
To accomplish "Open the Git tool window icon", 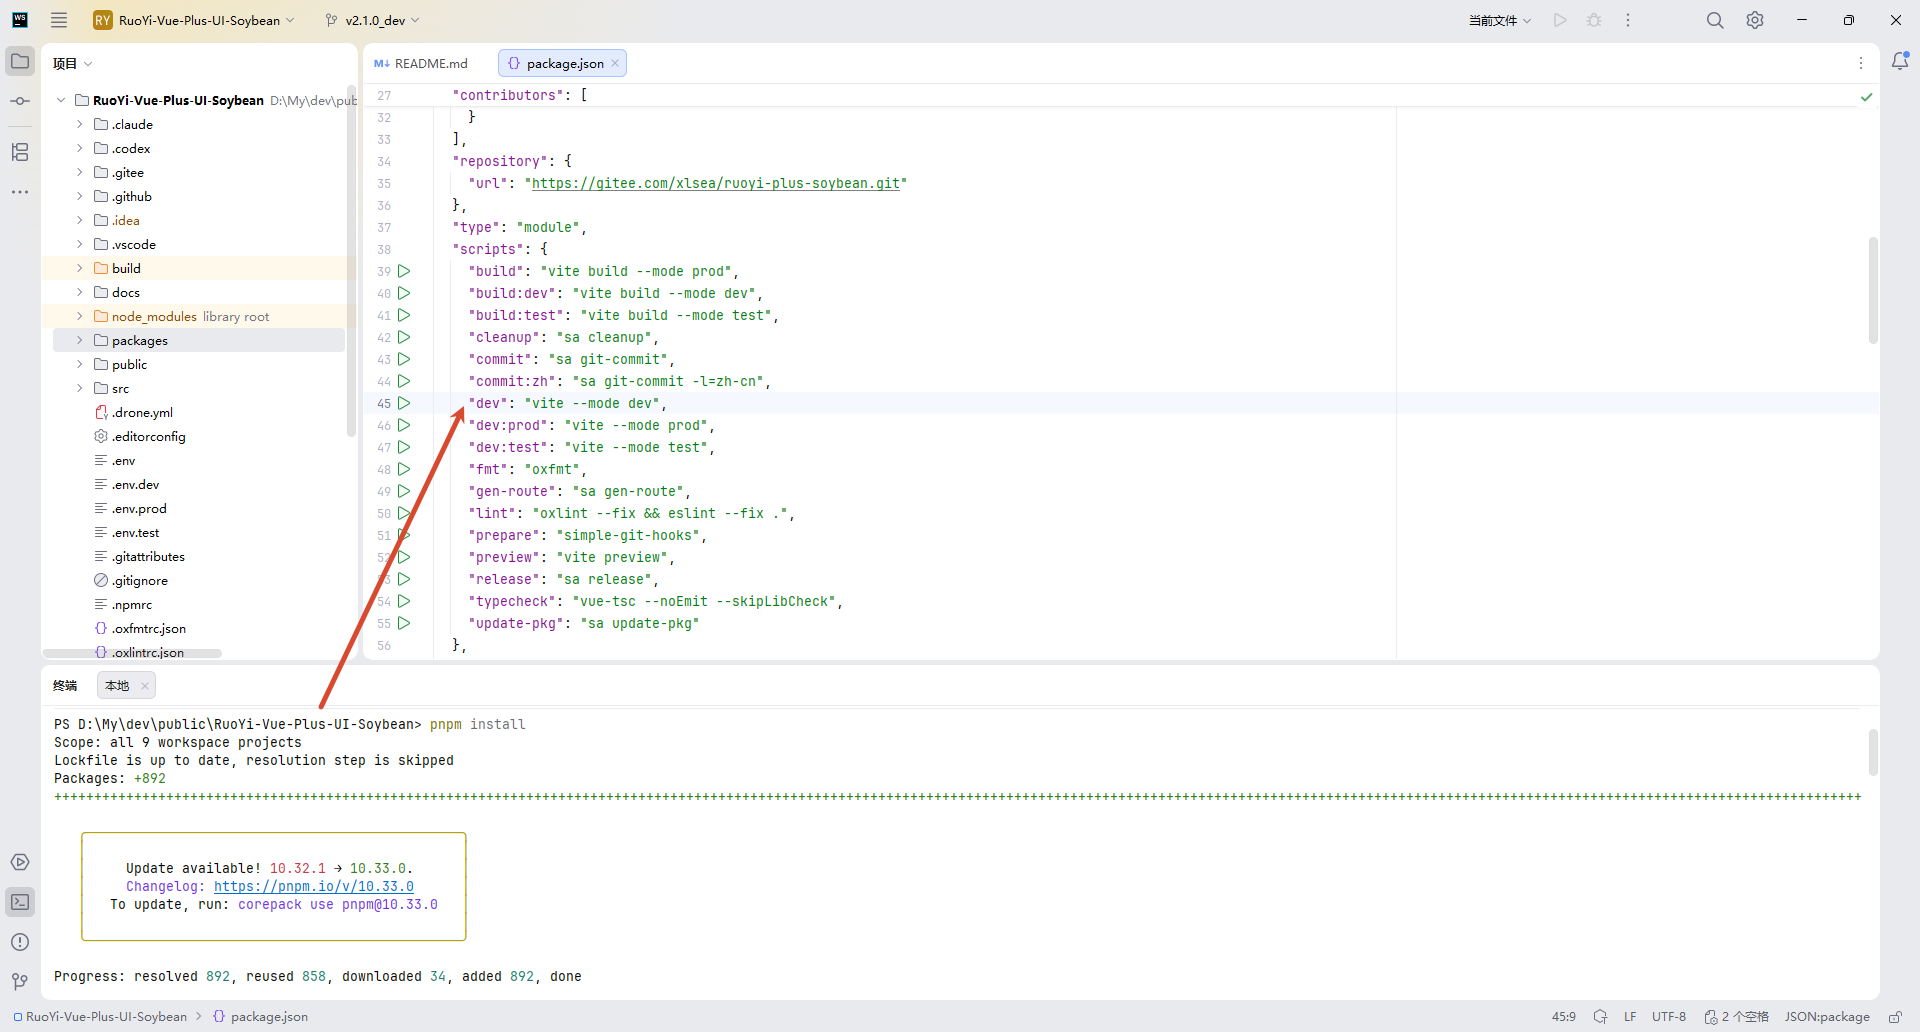I will 20,982.
